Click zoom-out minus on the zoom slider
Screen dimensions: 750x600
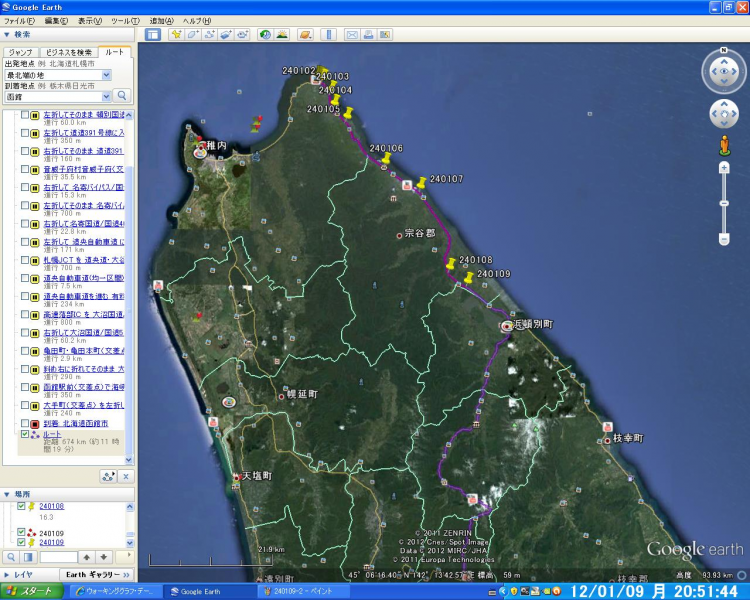724,239
